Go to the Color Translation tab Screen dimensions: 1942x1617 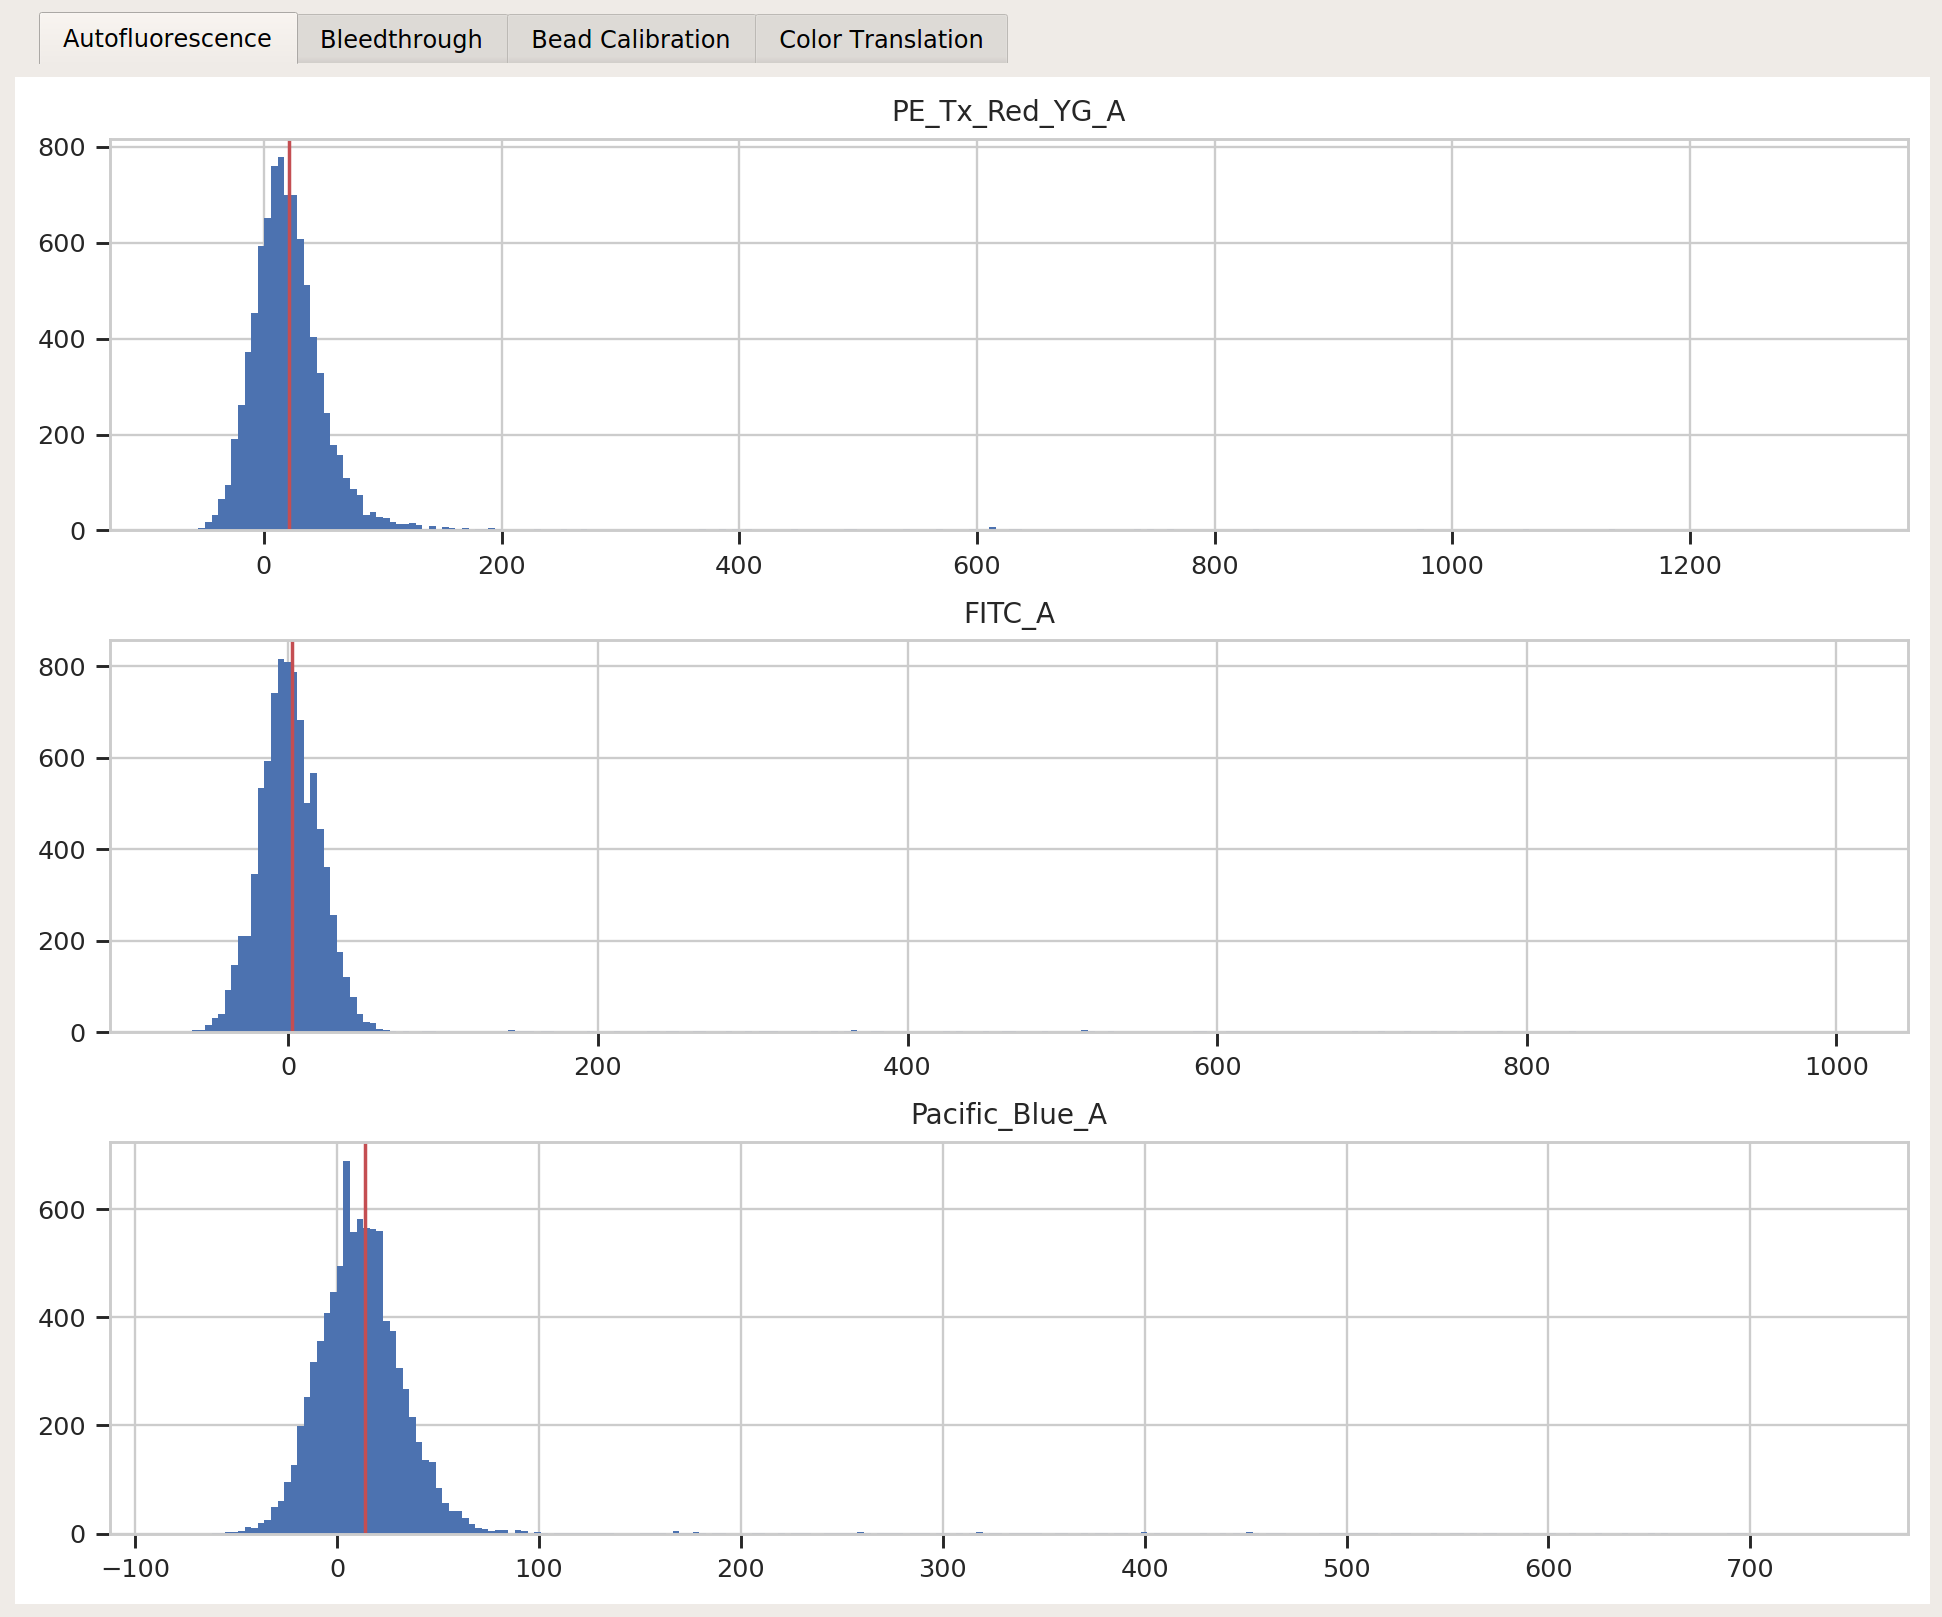(x=881, y=39)
